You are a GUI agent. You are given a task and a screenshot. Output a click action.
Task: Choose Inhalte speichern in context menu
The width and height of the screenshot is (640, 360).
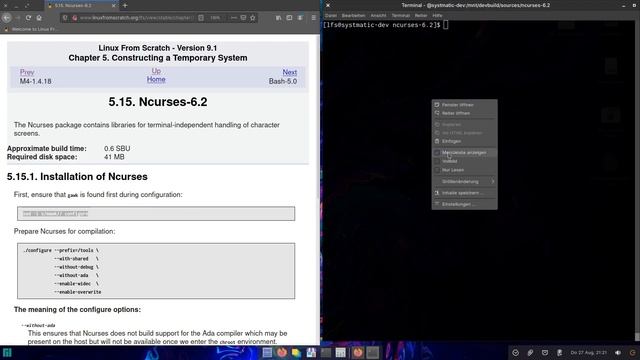464,193
